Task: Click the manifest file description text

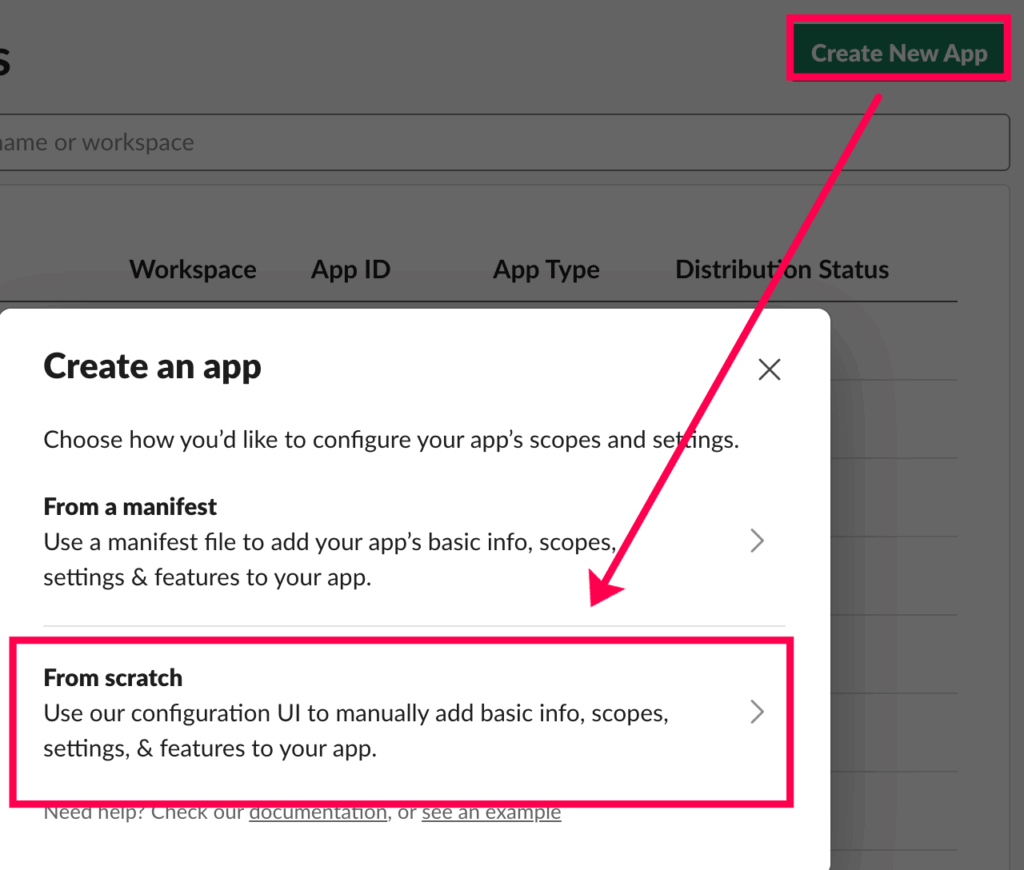Action: tap(330, 560)
